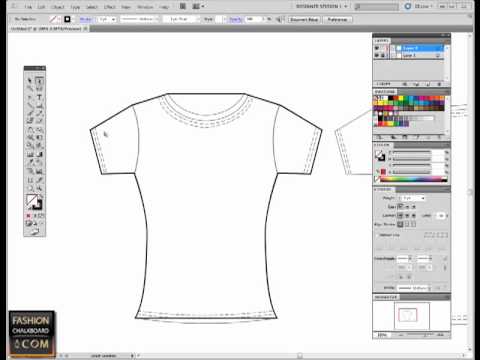Screen dimensions: 480x360
Task: Click the Stroke link in control bar
Action: click(x=85, y=20)
